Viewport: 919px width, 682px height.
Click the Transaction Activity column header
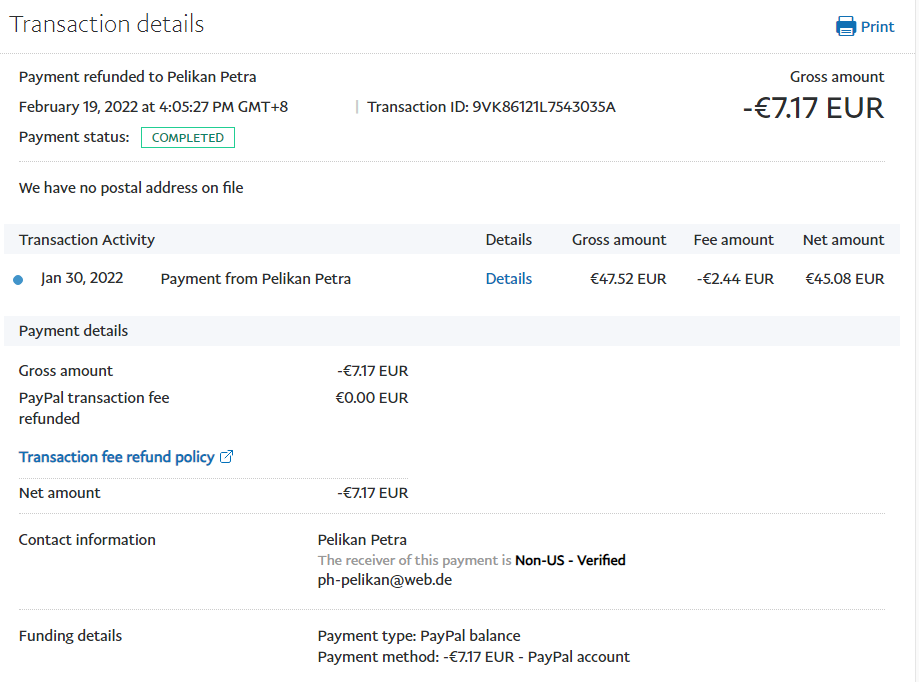point(87,240)
